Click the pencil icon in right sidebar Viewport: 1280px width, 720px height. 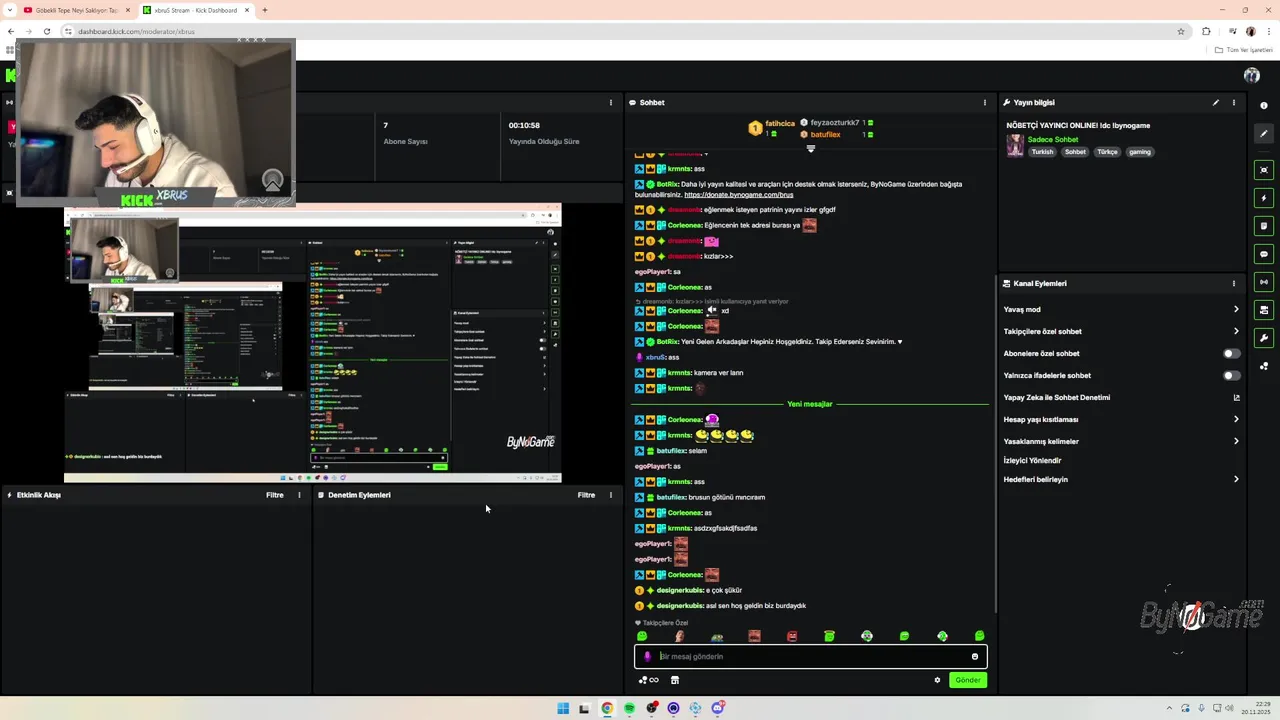point(1264,133)
